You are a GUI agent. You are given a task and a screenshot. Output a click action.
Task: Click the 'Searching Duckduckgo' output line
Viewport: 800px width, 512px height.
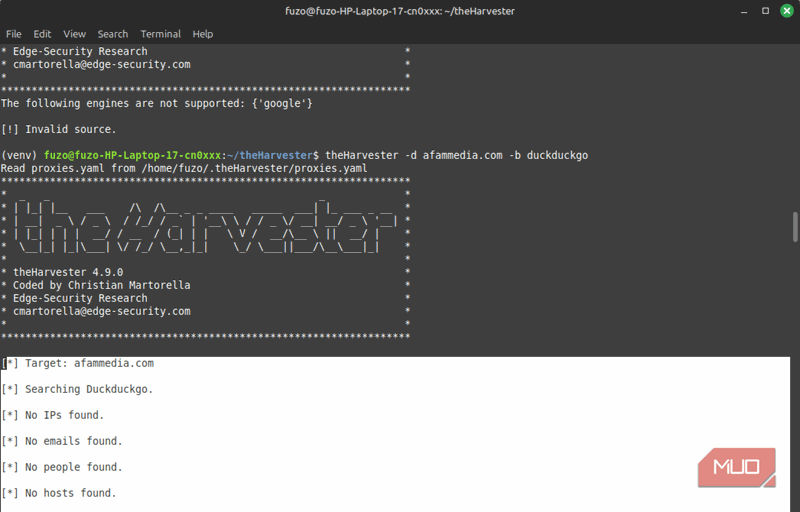click(78, 390)
